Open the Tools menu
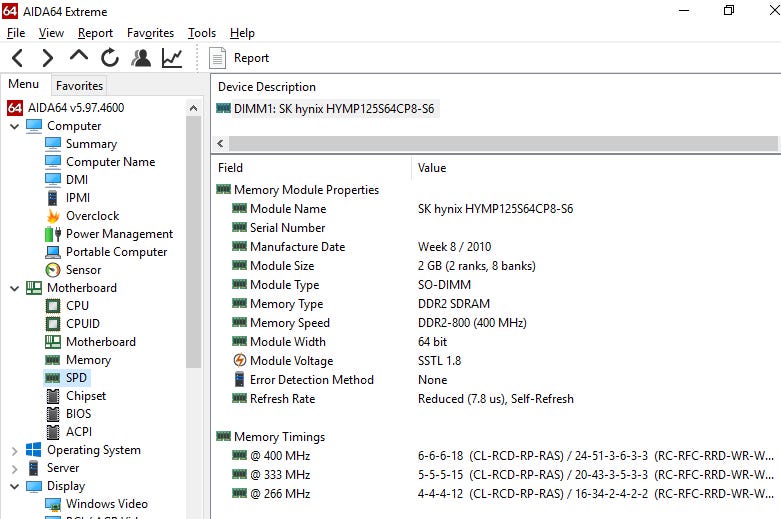781x519 pixels. (x=202, y=33)
